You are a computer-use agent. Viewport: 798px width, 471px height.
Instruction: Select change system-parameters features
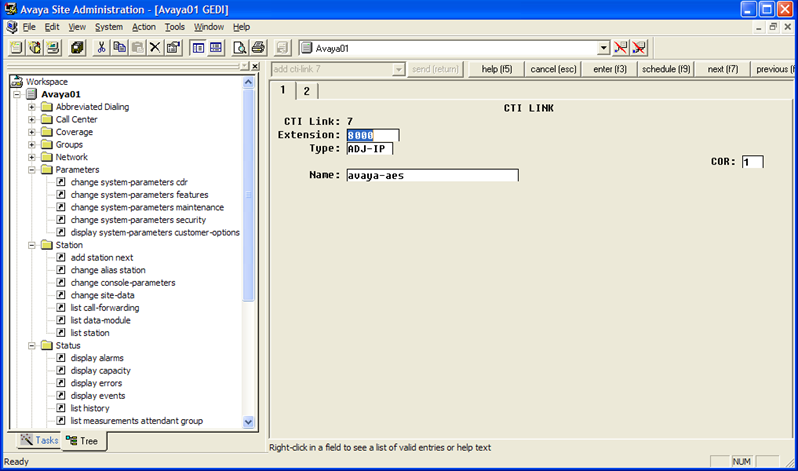(x=139, y=195)
